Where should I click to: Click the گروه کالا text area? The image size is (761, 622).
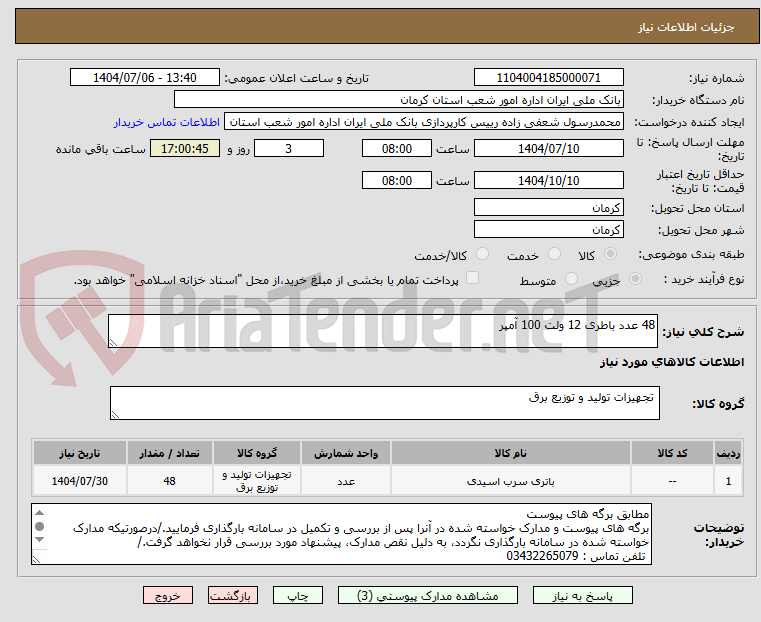click(x=385, y=403)
